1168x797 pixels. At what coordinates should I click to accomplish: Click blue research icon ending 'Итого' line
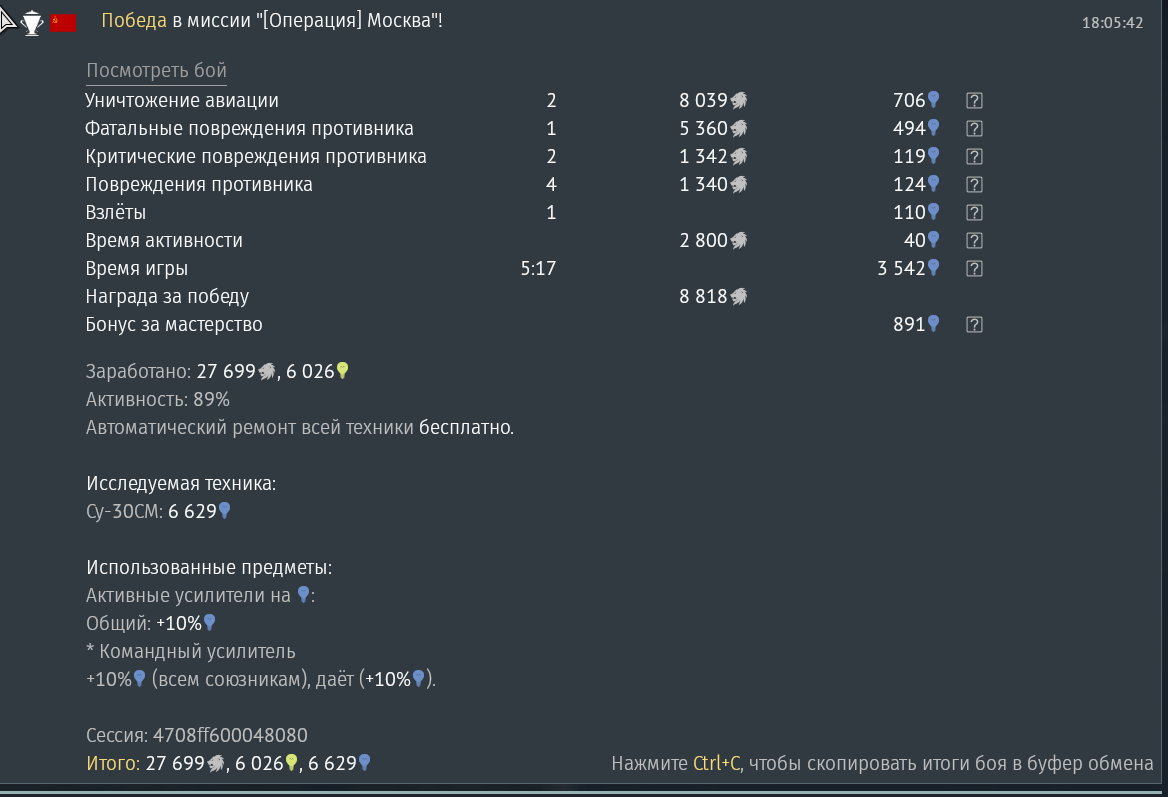point(364,762)
